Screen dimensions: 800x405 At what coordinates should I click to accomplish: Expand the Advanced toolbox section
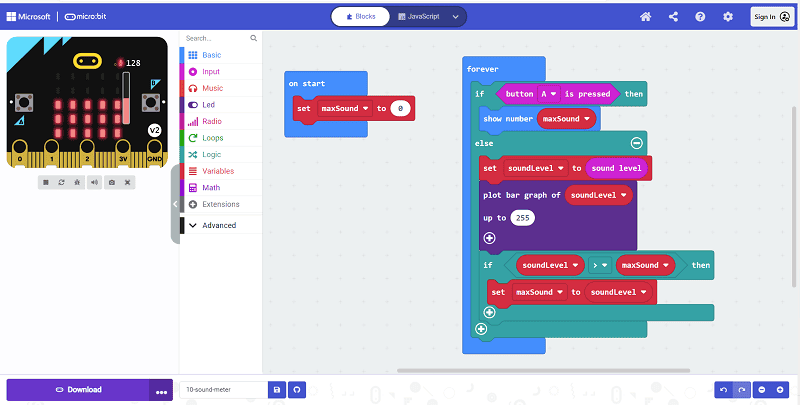coord(221,225)
